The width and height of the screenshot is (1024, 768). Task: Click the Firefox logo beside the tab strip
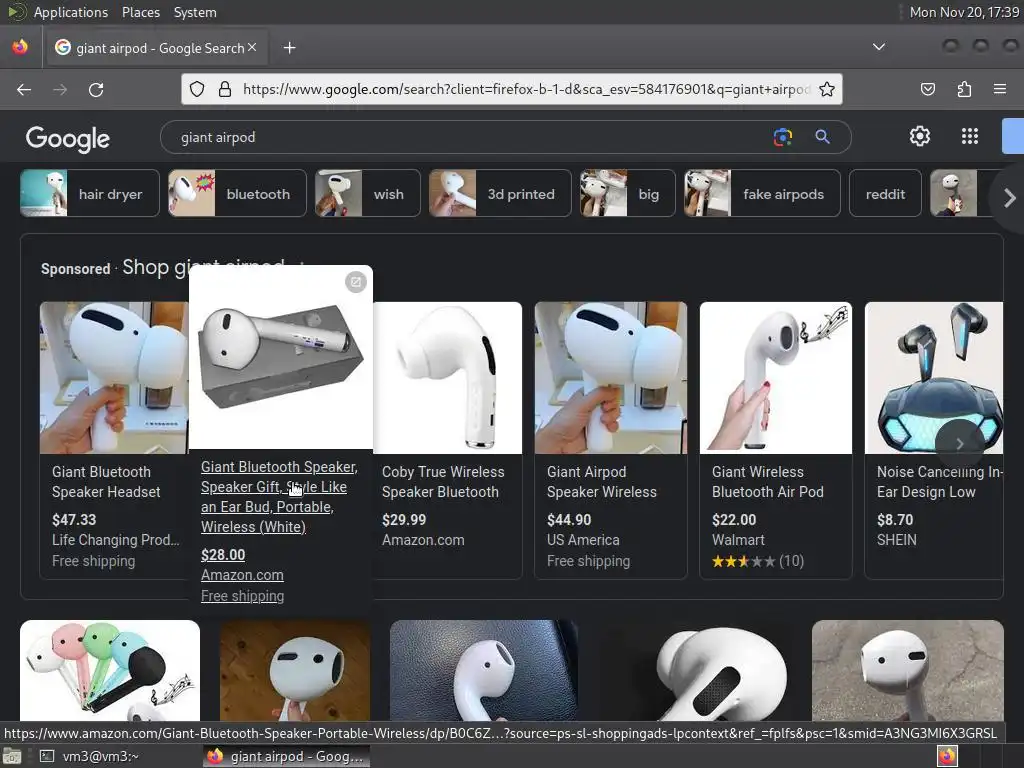point(20,47)
